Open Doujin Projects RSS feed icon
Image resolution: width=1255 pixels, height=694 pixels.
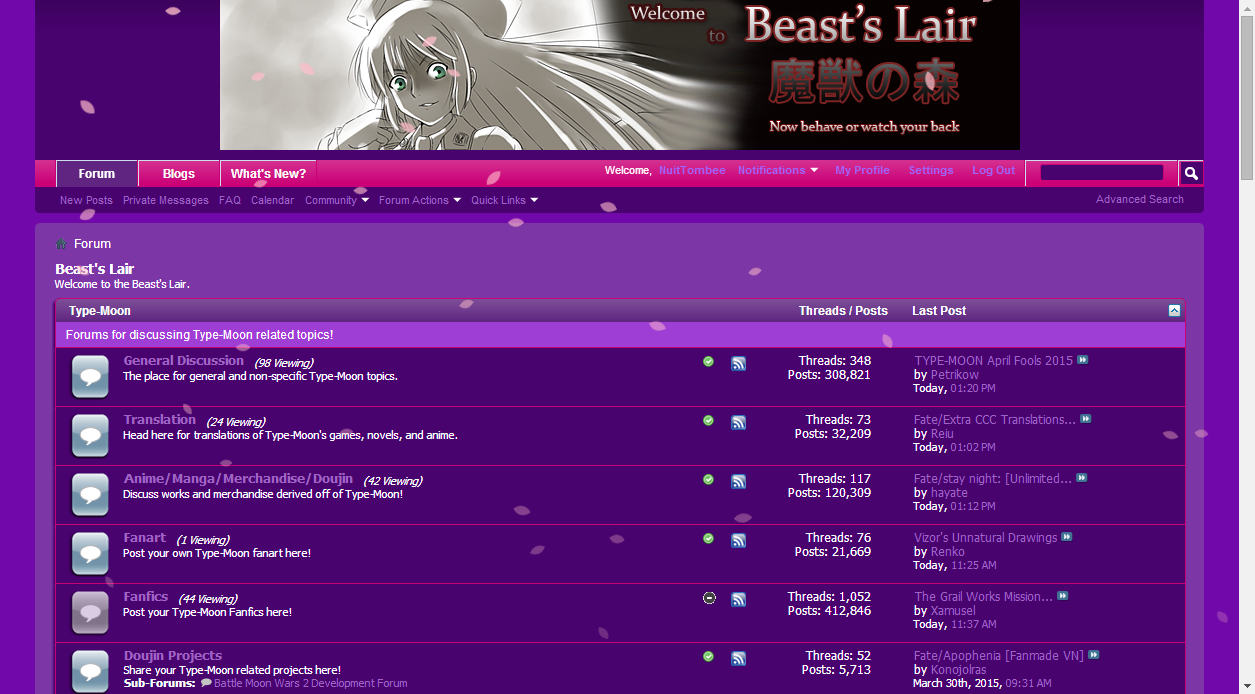tap(738, 659)
